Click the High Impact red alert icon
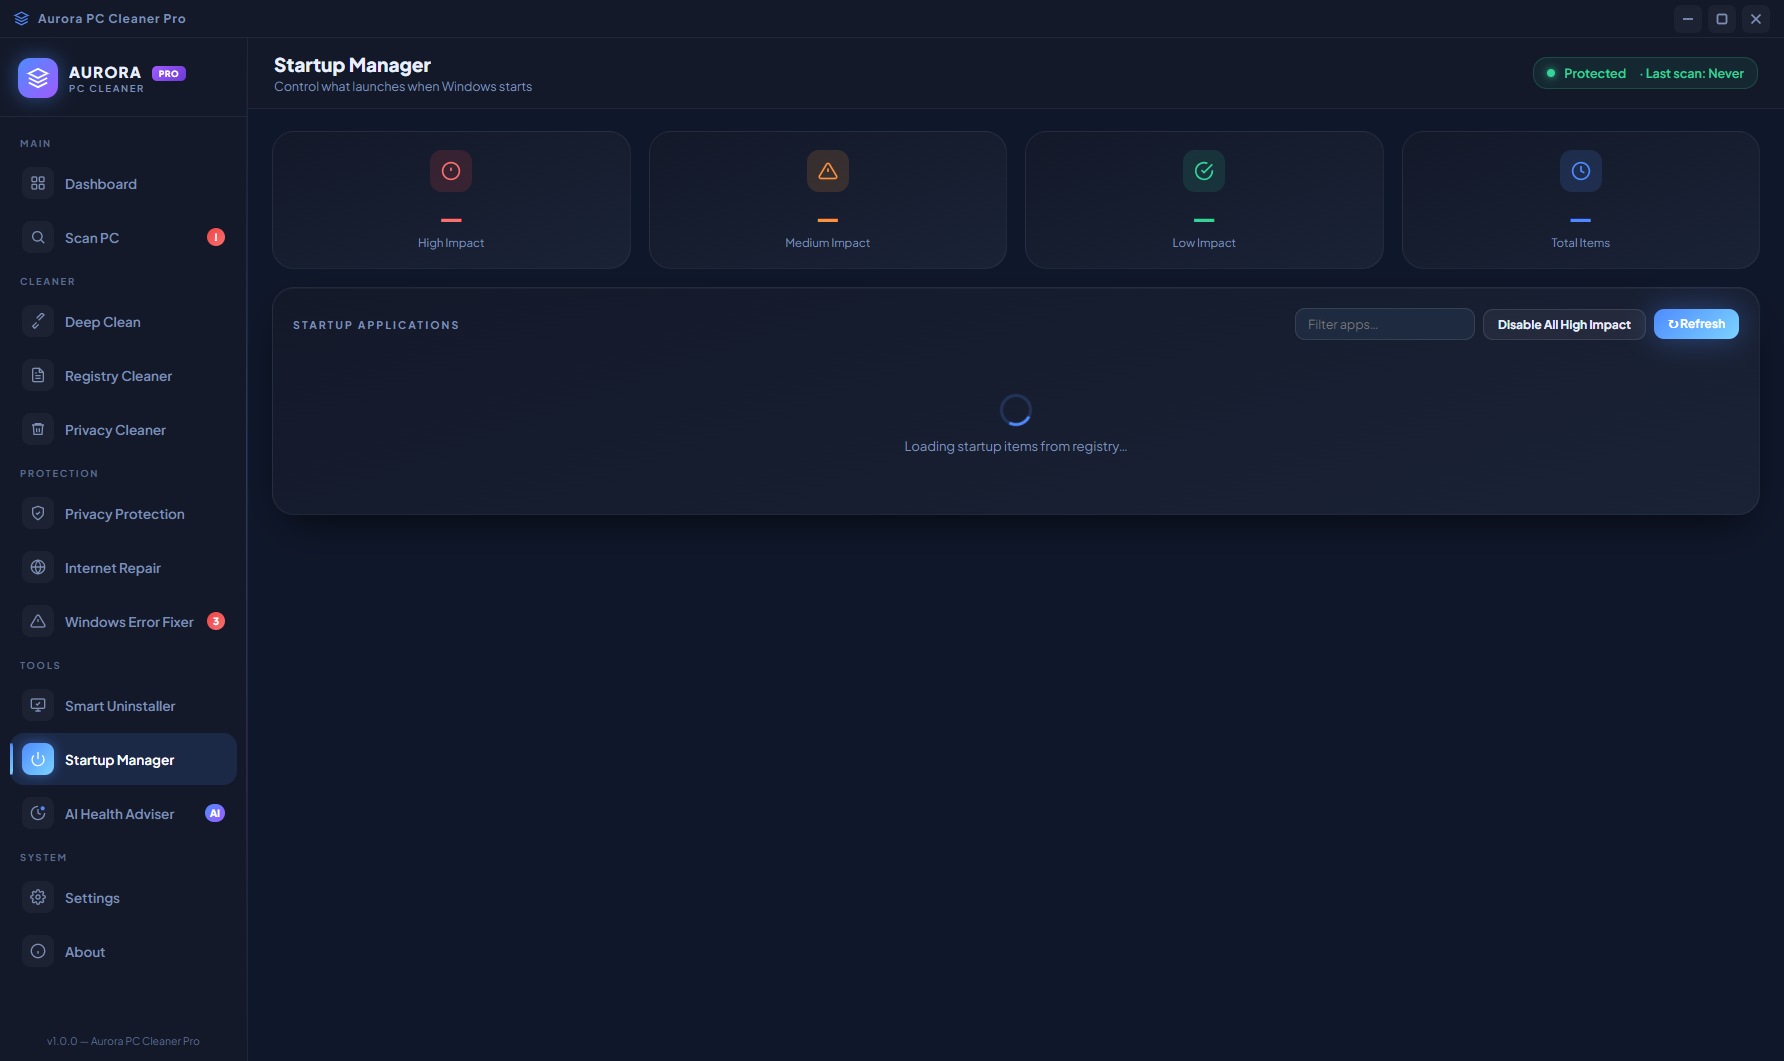Image resolution: width=1784 pixels, height=1061 pixels. point(451,171)
